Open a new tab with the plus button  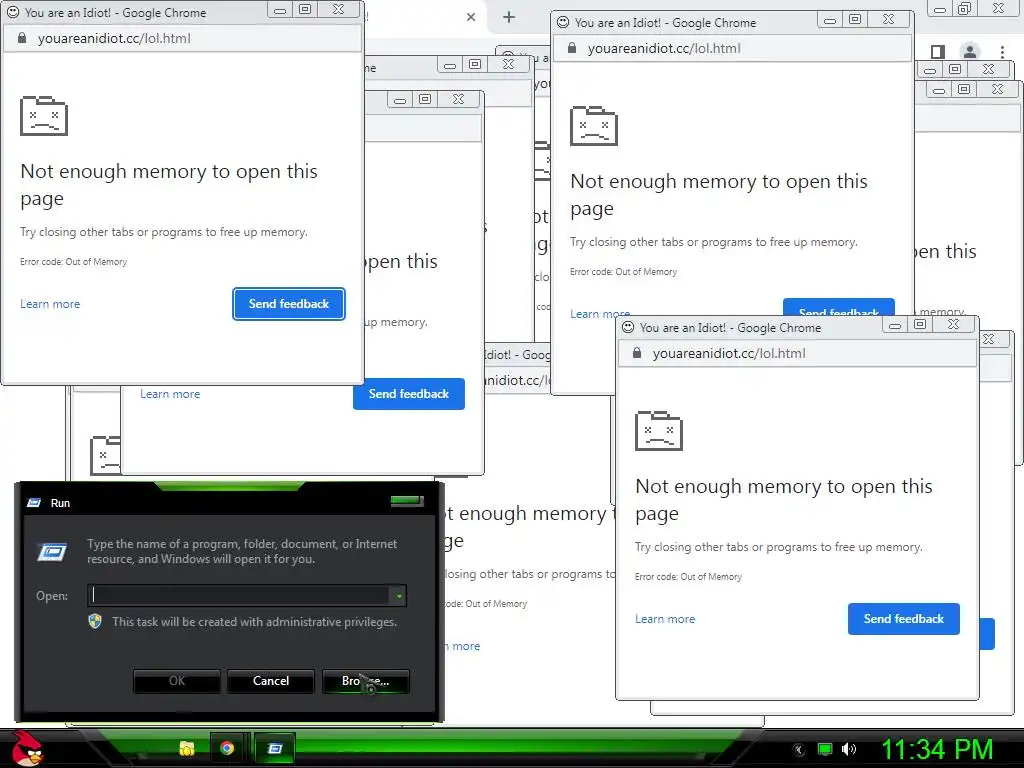(509, 17)
